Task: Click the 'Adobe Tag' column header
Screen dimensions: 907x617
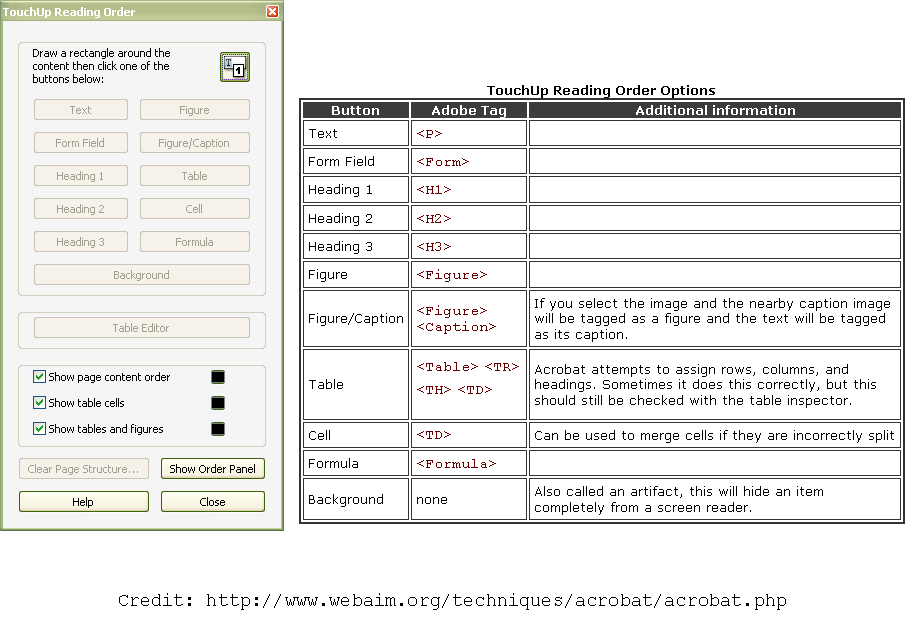Action: click(x=469, y=110)
